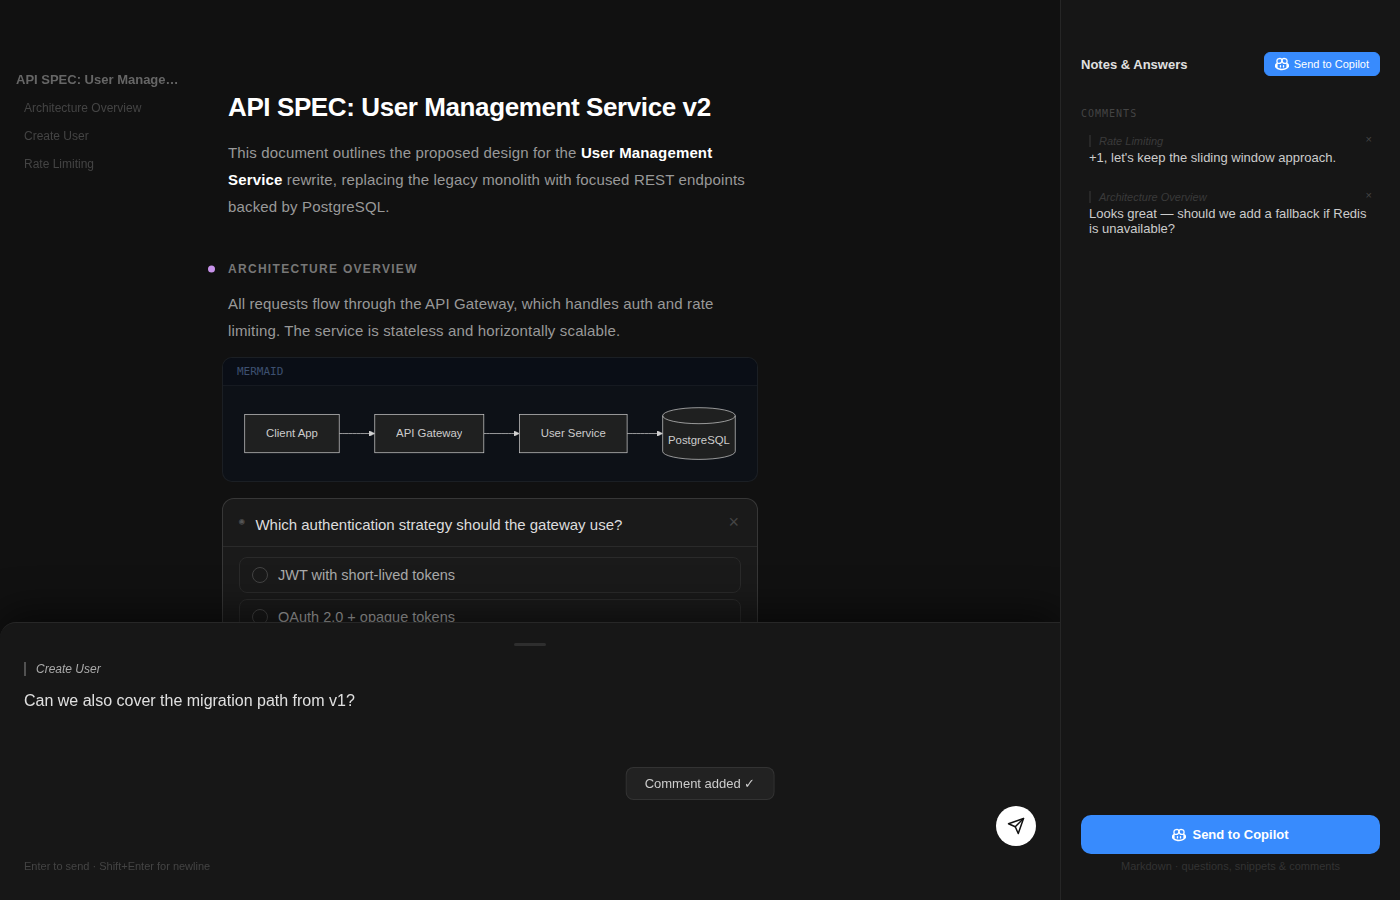Click the Architecture Overview comment reference label

[1153, 197]
